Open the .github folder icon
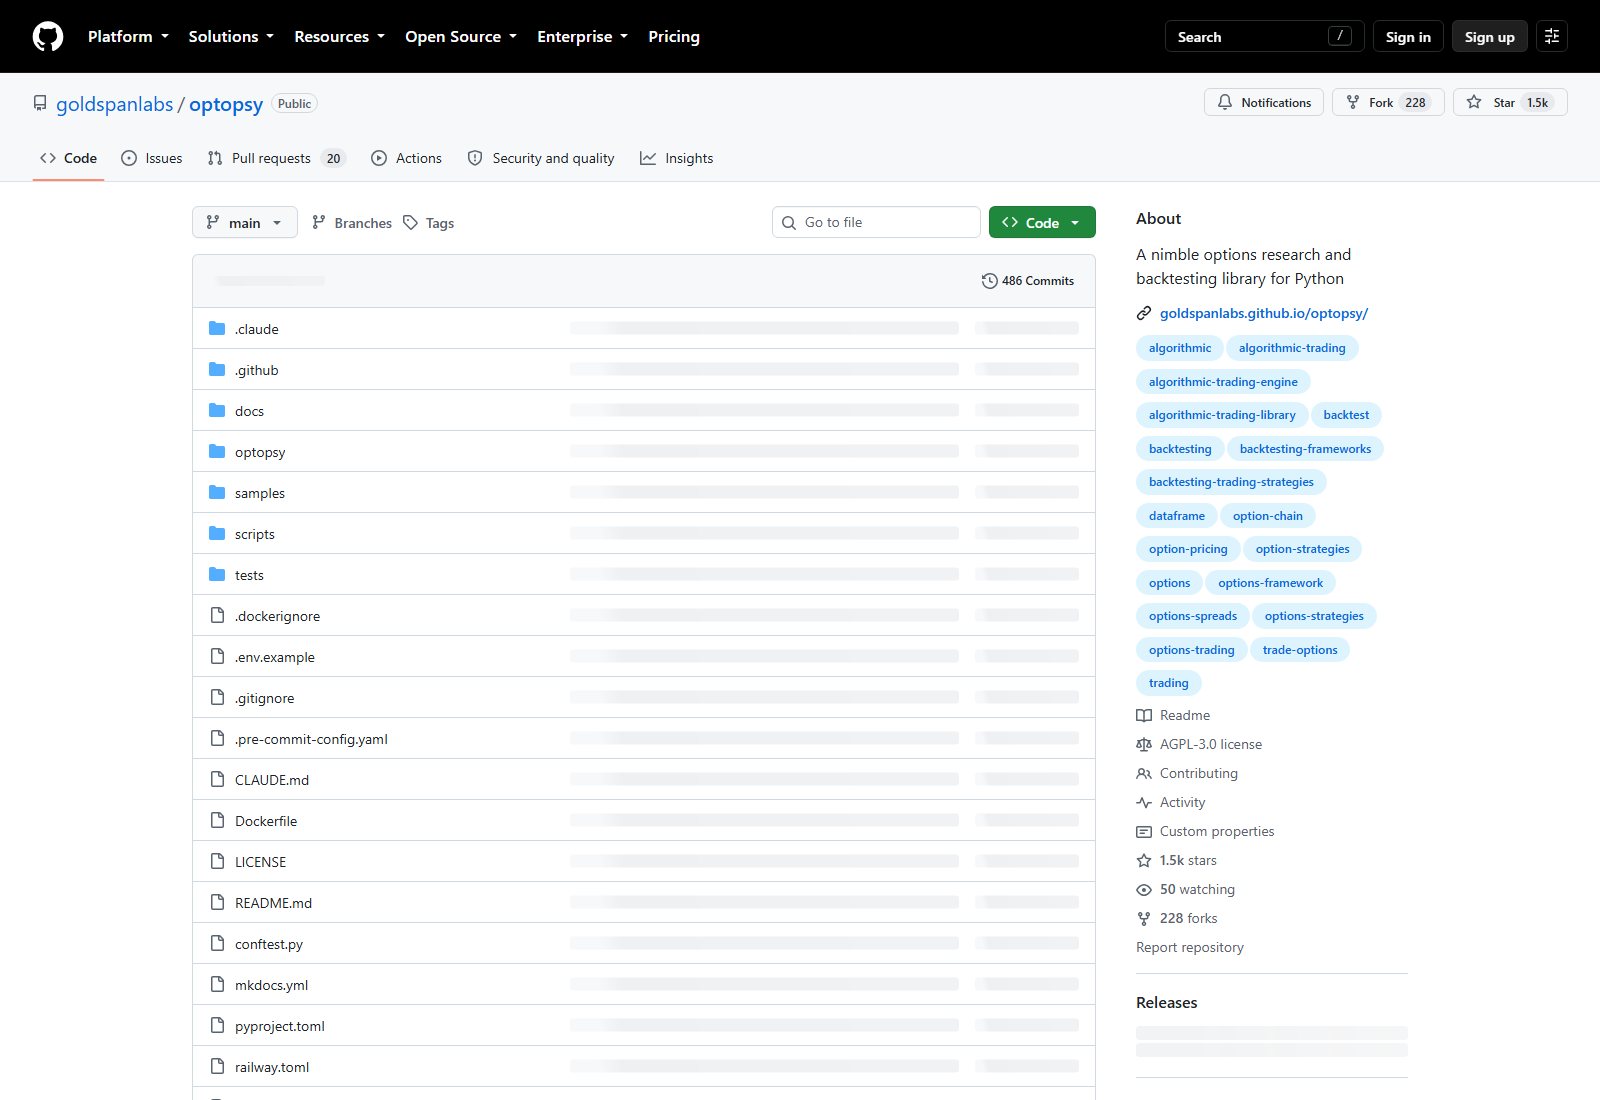 [x=217, y=369]
